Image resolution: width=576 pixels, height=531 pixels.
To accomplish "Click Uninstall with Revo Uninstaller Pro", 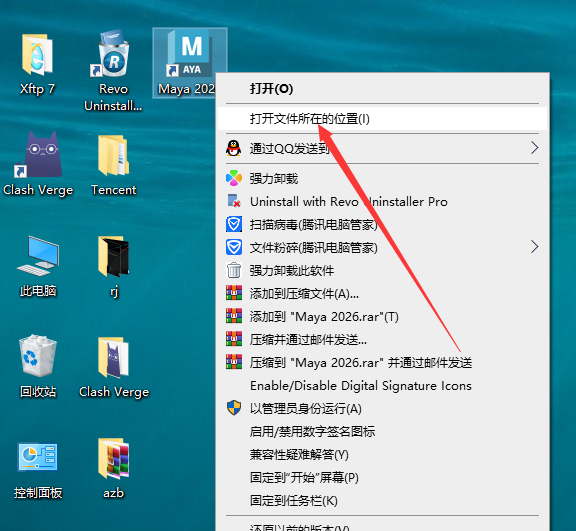I will pos(382,202).
